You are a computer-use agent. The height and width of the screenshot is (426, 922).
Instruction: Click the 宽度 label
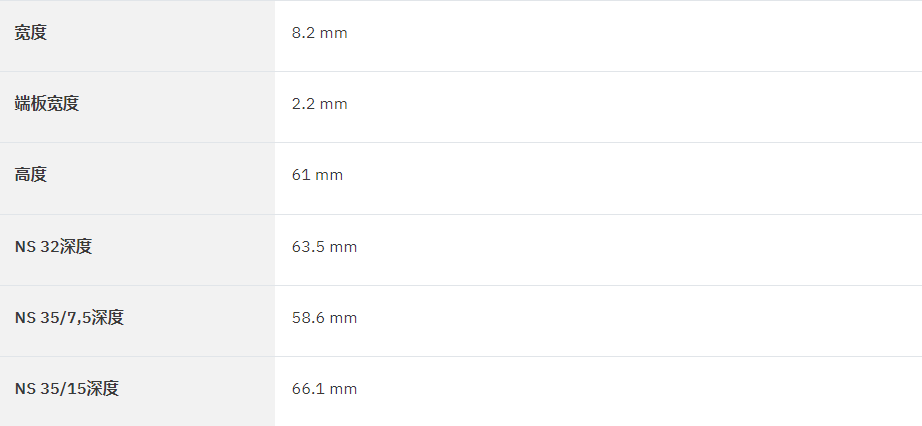coord(31,32)
